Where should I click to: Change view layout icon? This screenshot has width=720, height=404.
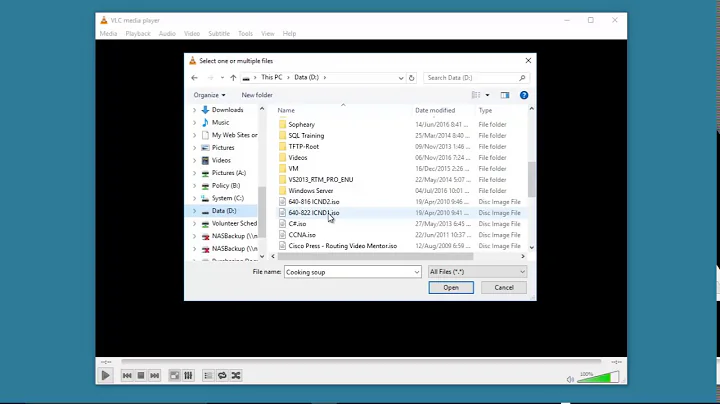pyautogui.click(x=476, y=95)
